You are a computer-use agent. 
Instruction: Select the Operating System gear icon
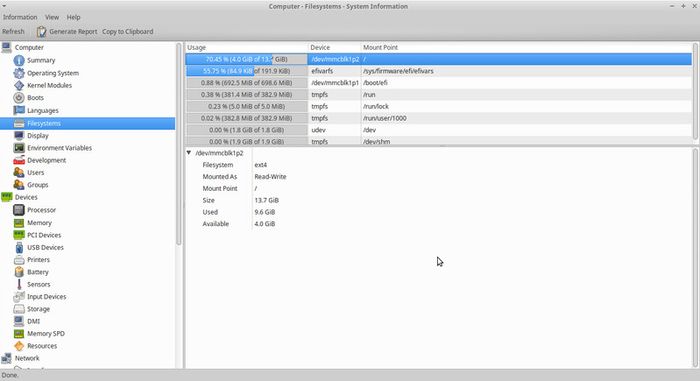coord(19,73)
